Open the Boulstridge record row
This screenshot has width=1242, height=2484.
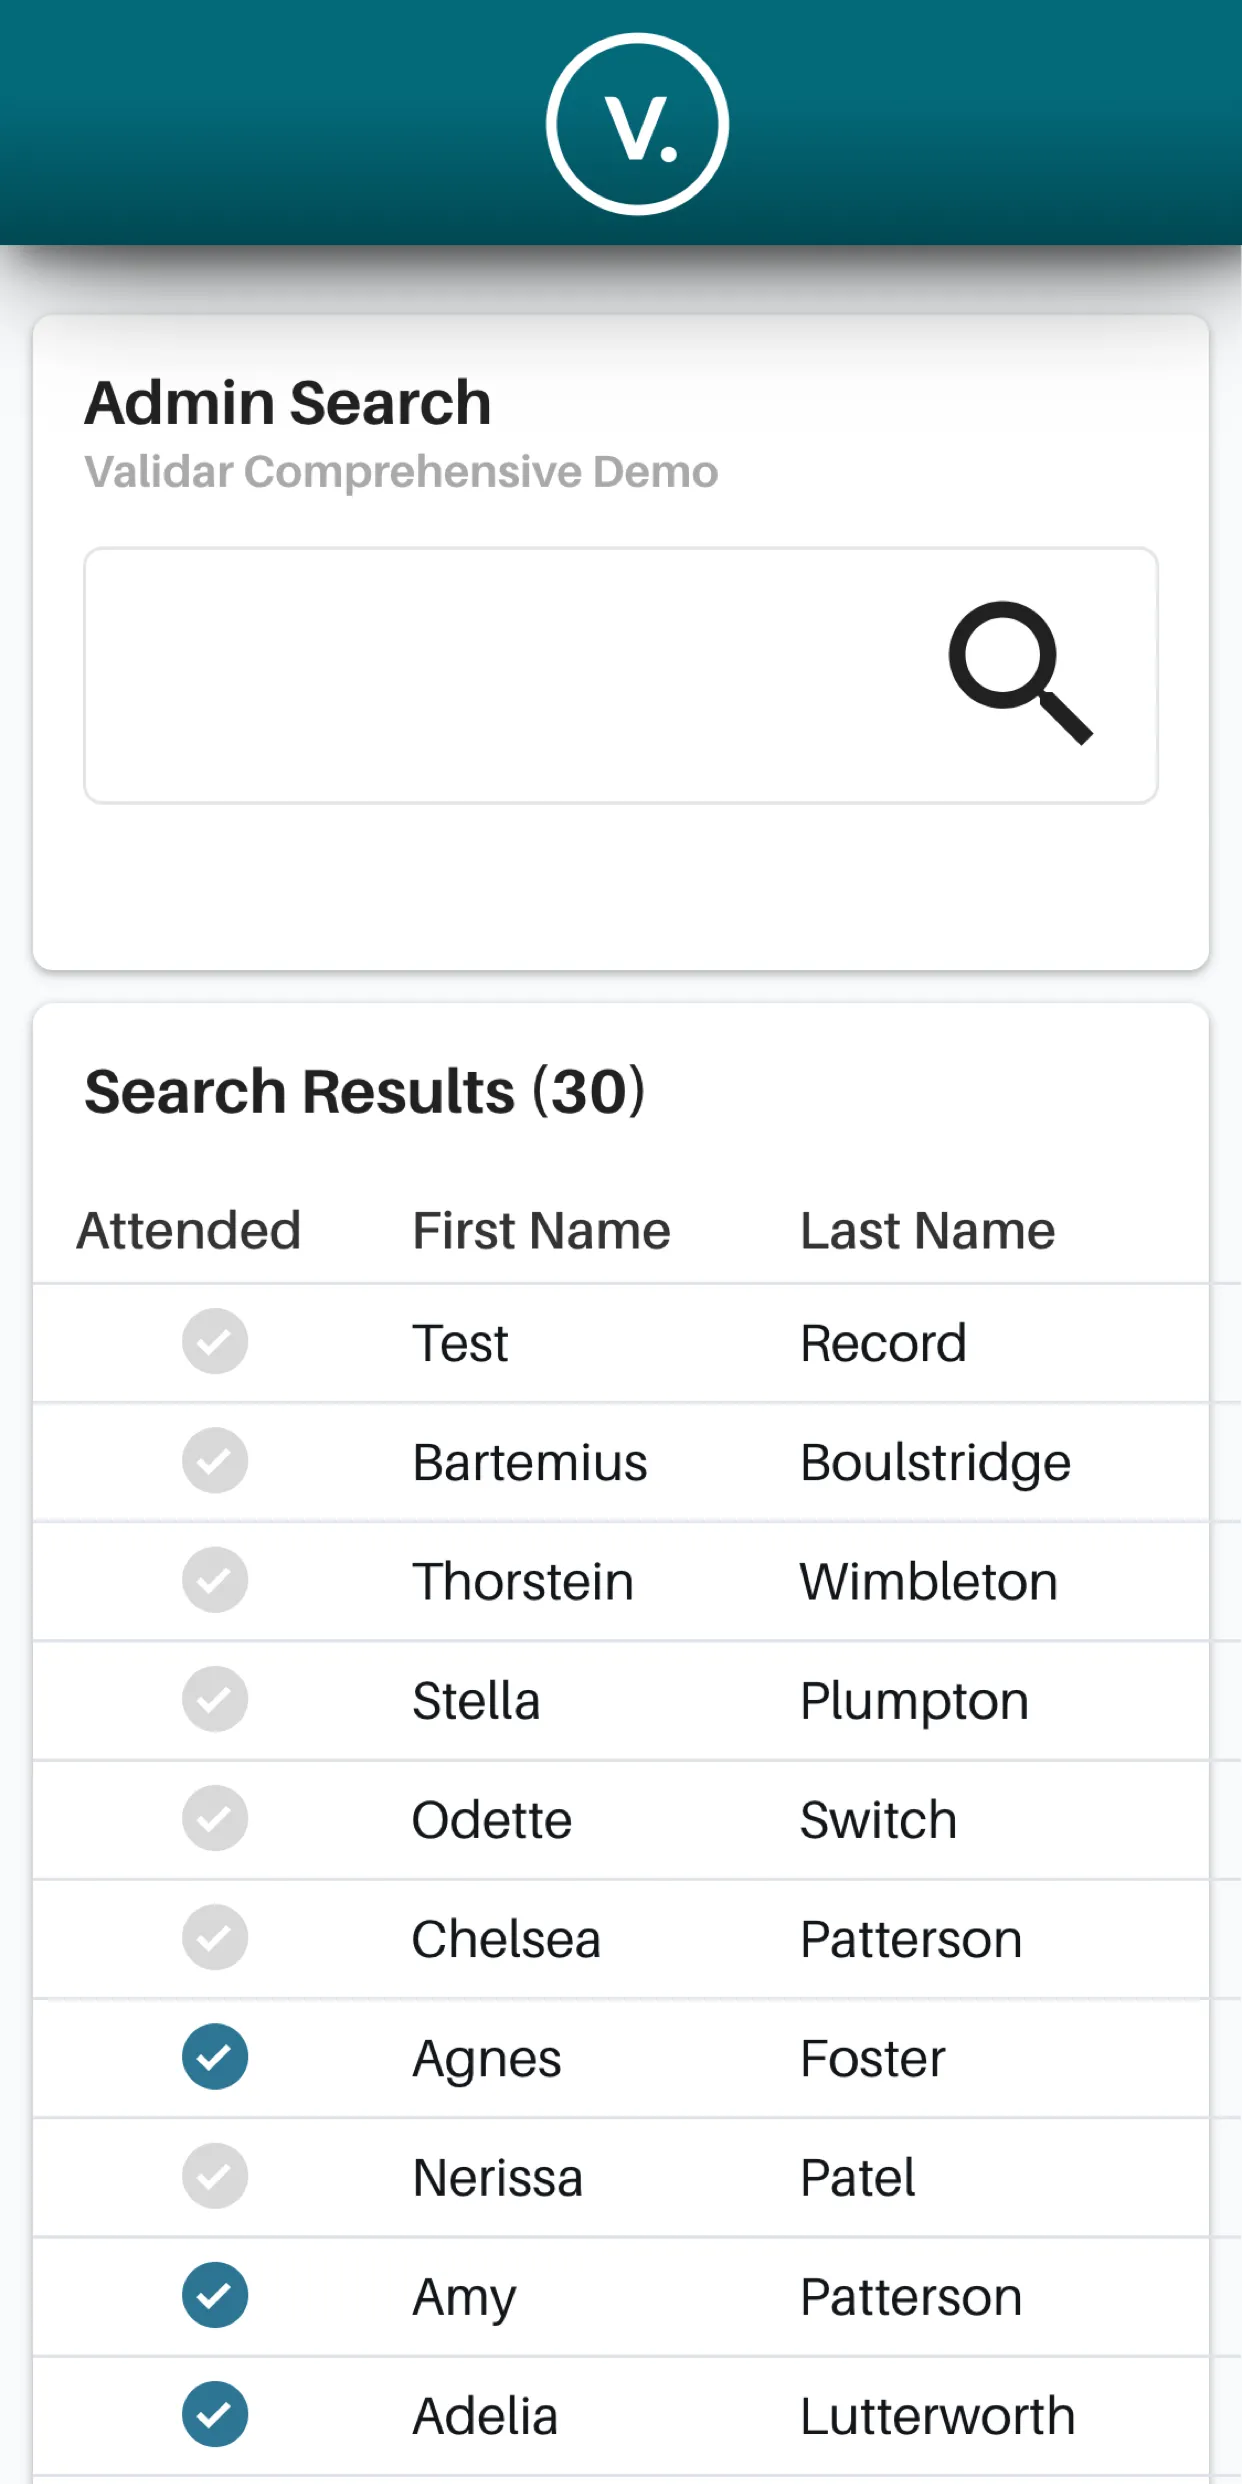coord(935,1462)
